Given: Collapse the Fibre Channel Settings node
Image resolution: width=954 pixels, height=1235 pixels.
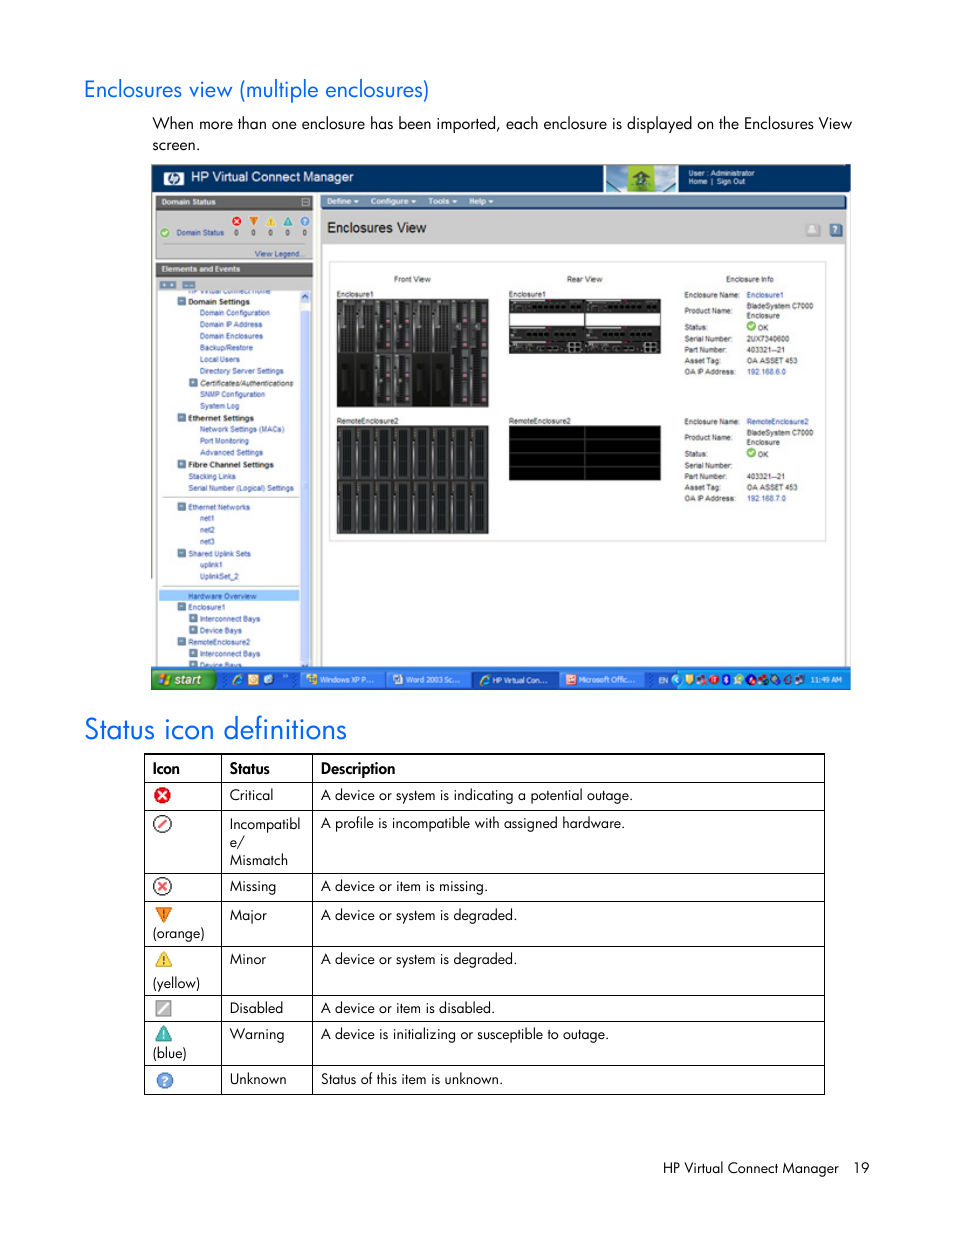Looking at the screenshot, I should (182, 464).
